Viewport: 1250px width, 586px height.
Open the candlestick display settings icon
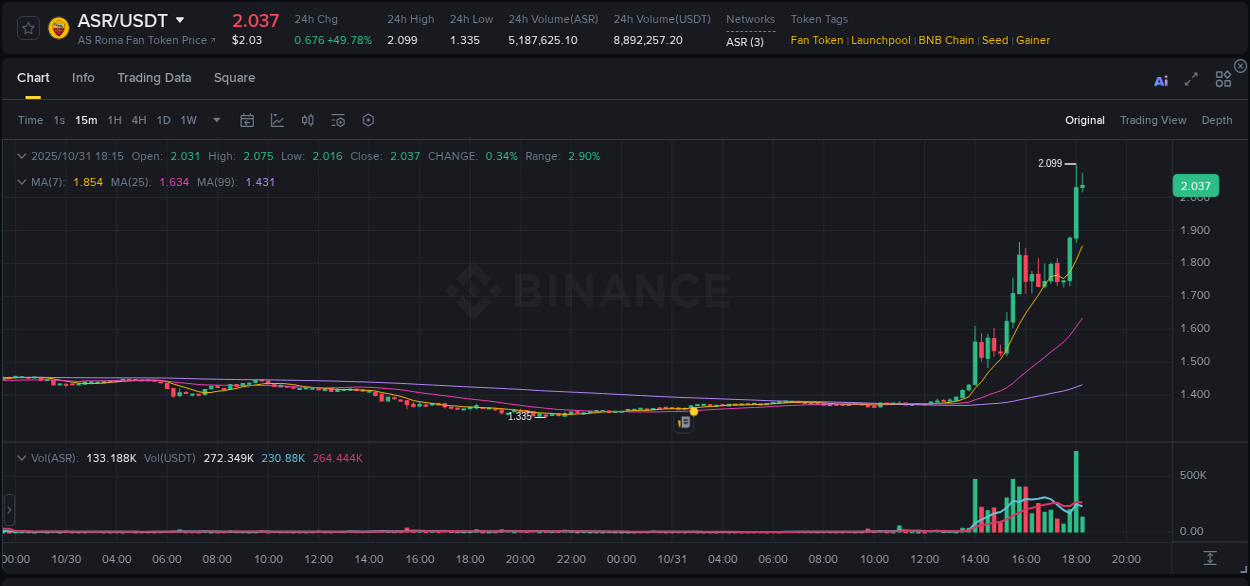pos(307,120)
